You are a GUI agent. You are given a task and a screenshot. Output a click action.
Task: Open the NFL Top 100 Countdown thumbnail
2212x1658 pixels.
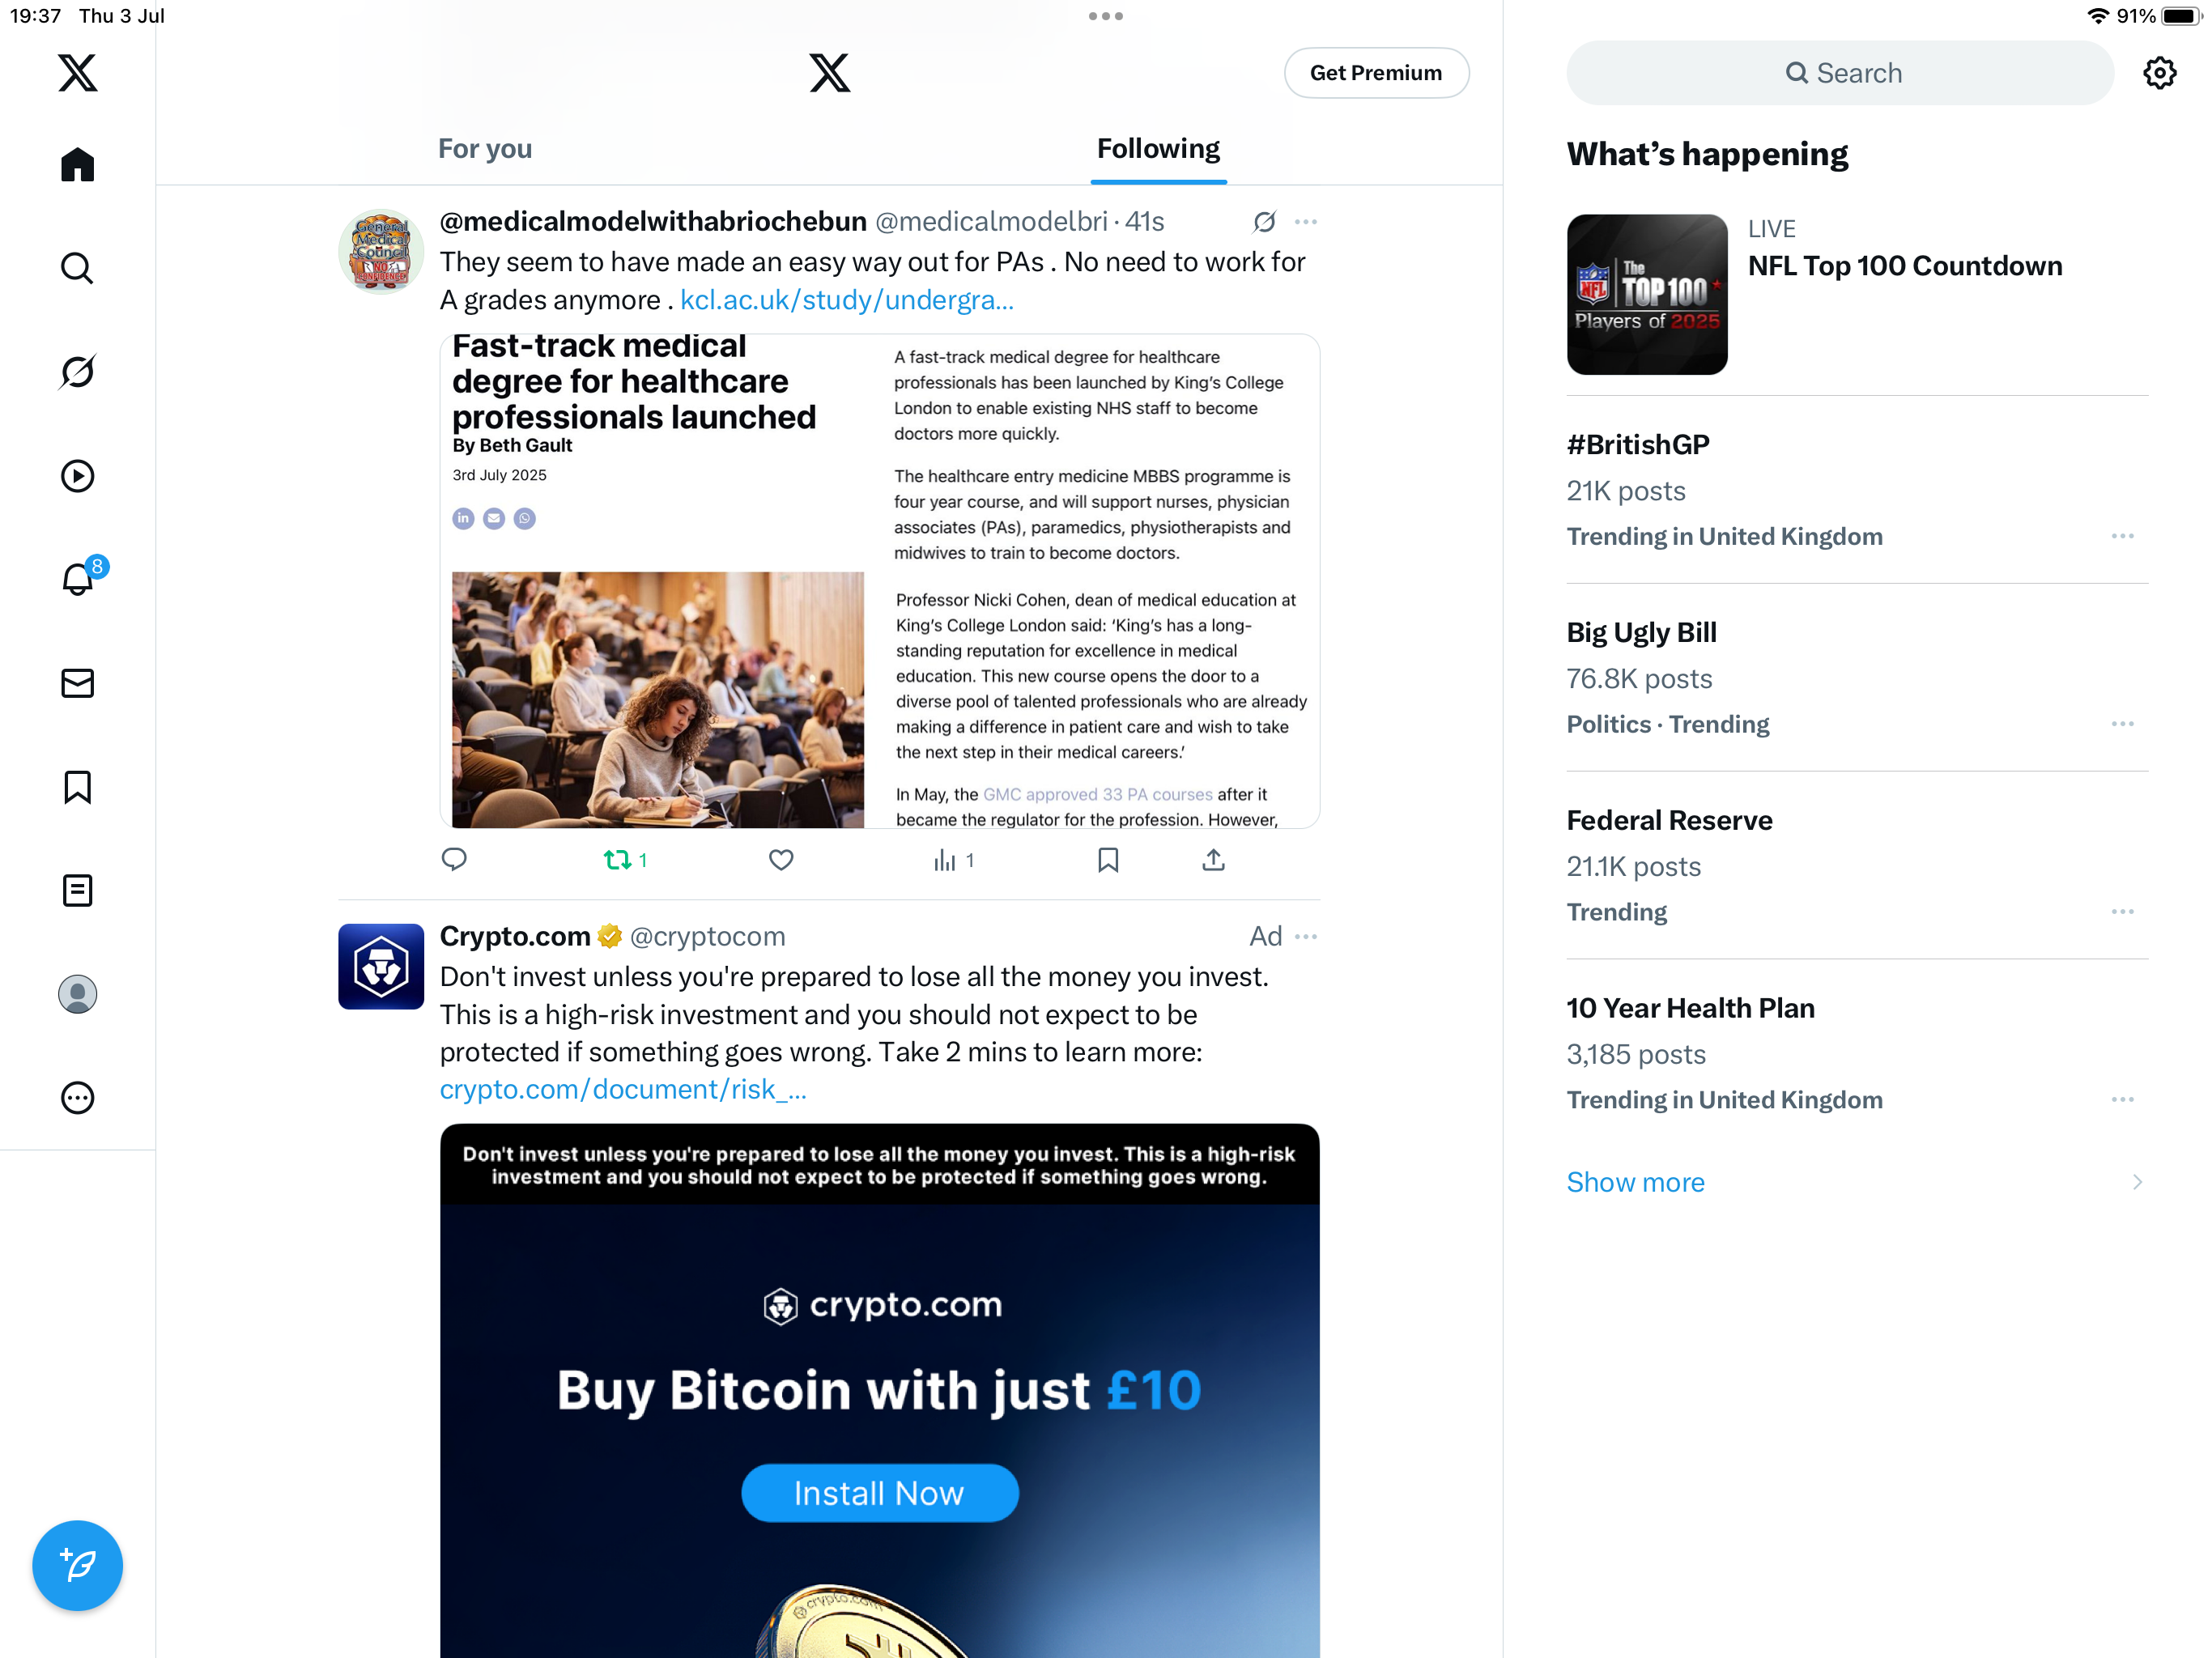click(1647, 294)
